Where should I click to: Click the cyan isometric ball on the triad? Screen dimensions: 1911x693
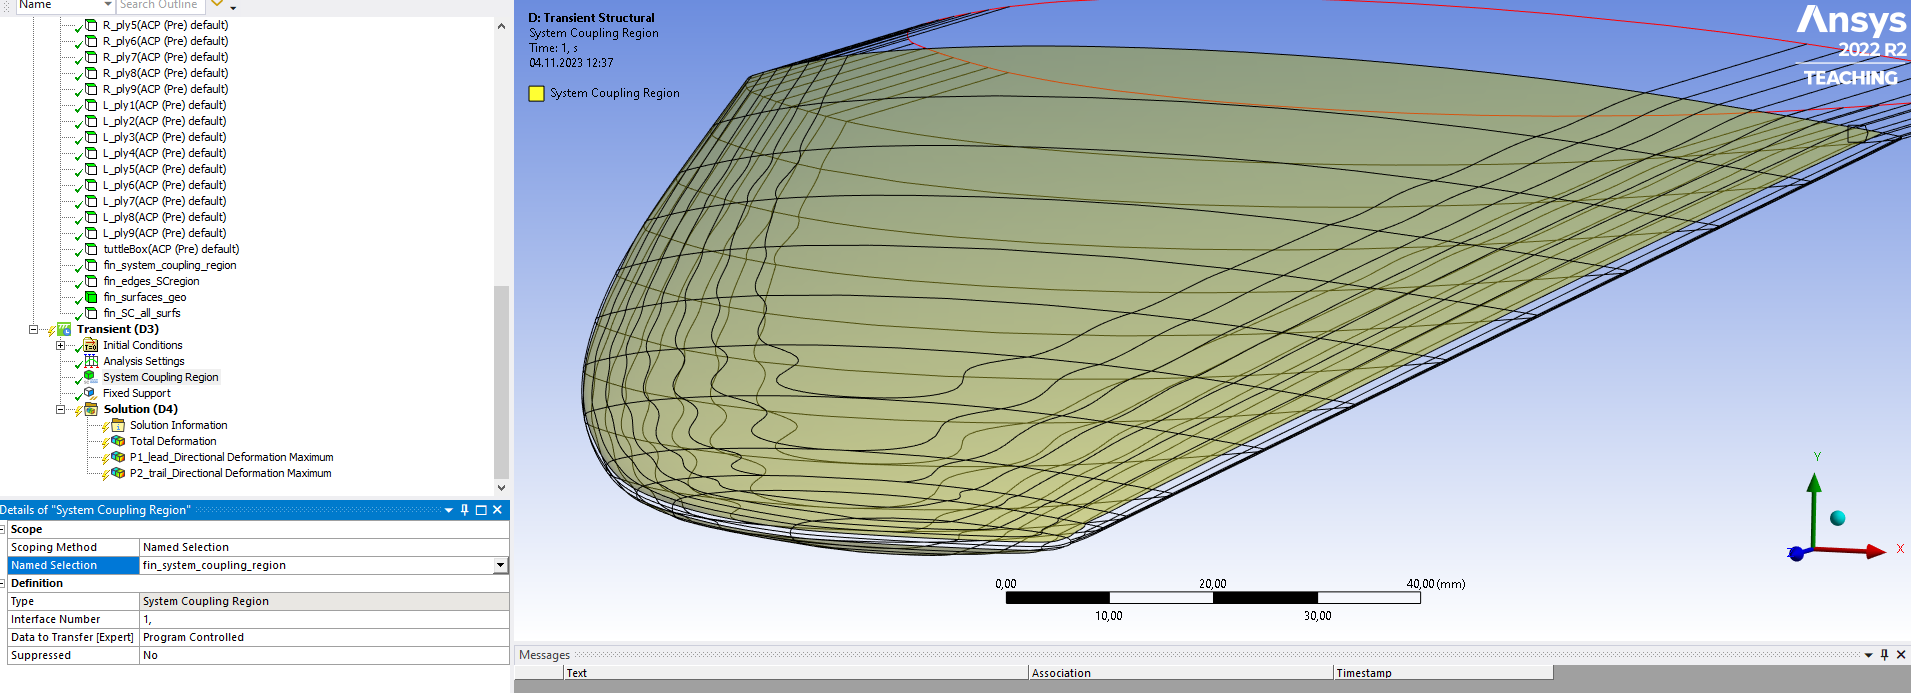click(x=1837, y=518)
